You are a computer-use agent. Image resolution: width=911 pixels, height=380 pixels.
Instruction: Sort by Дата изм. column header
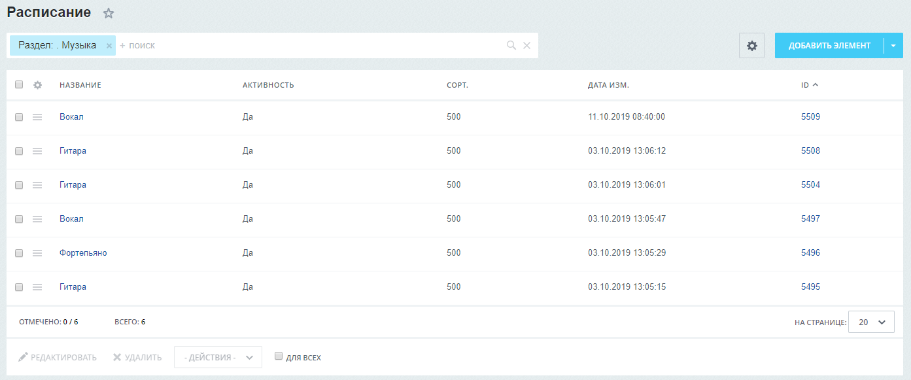(609, 85)
